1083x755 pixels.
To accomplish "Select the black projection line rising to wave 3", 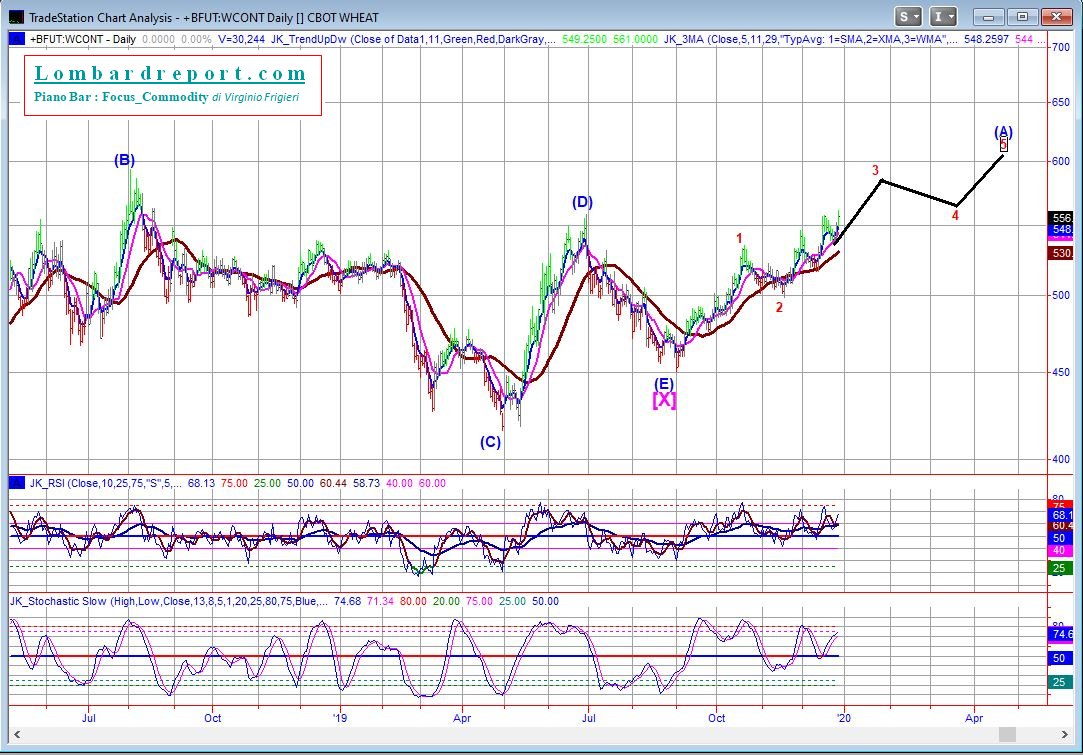I will [858, 212].
